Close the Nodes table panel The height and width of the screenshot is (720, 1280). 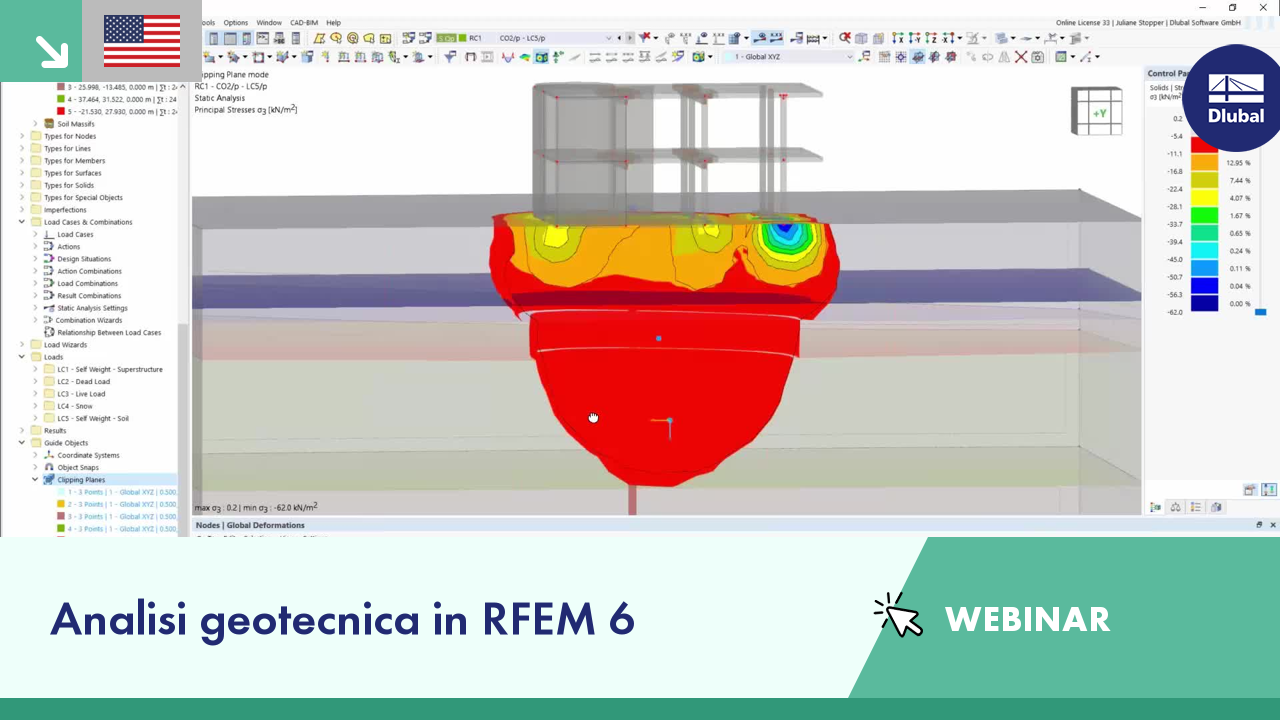pyautogui.click(x=1273, y=525)
